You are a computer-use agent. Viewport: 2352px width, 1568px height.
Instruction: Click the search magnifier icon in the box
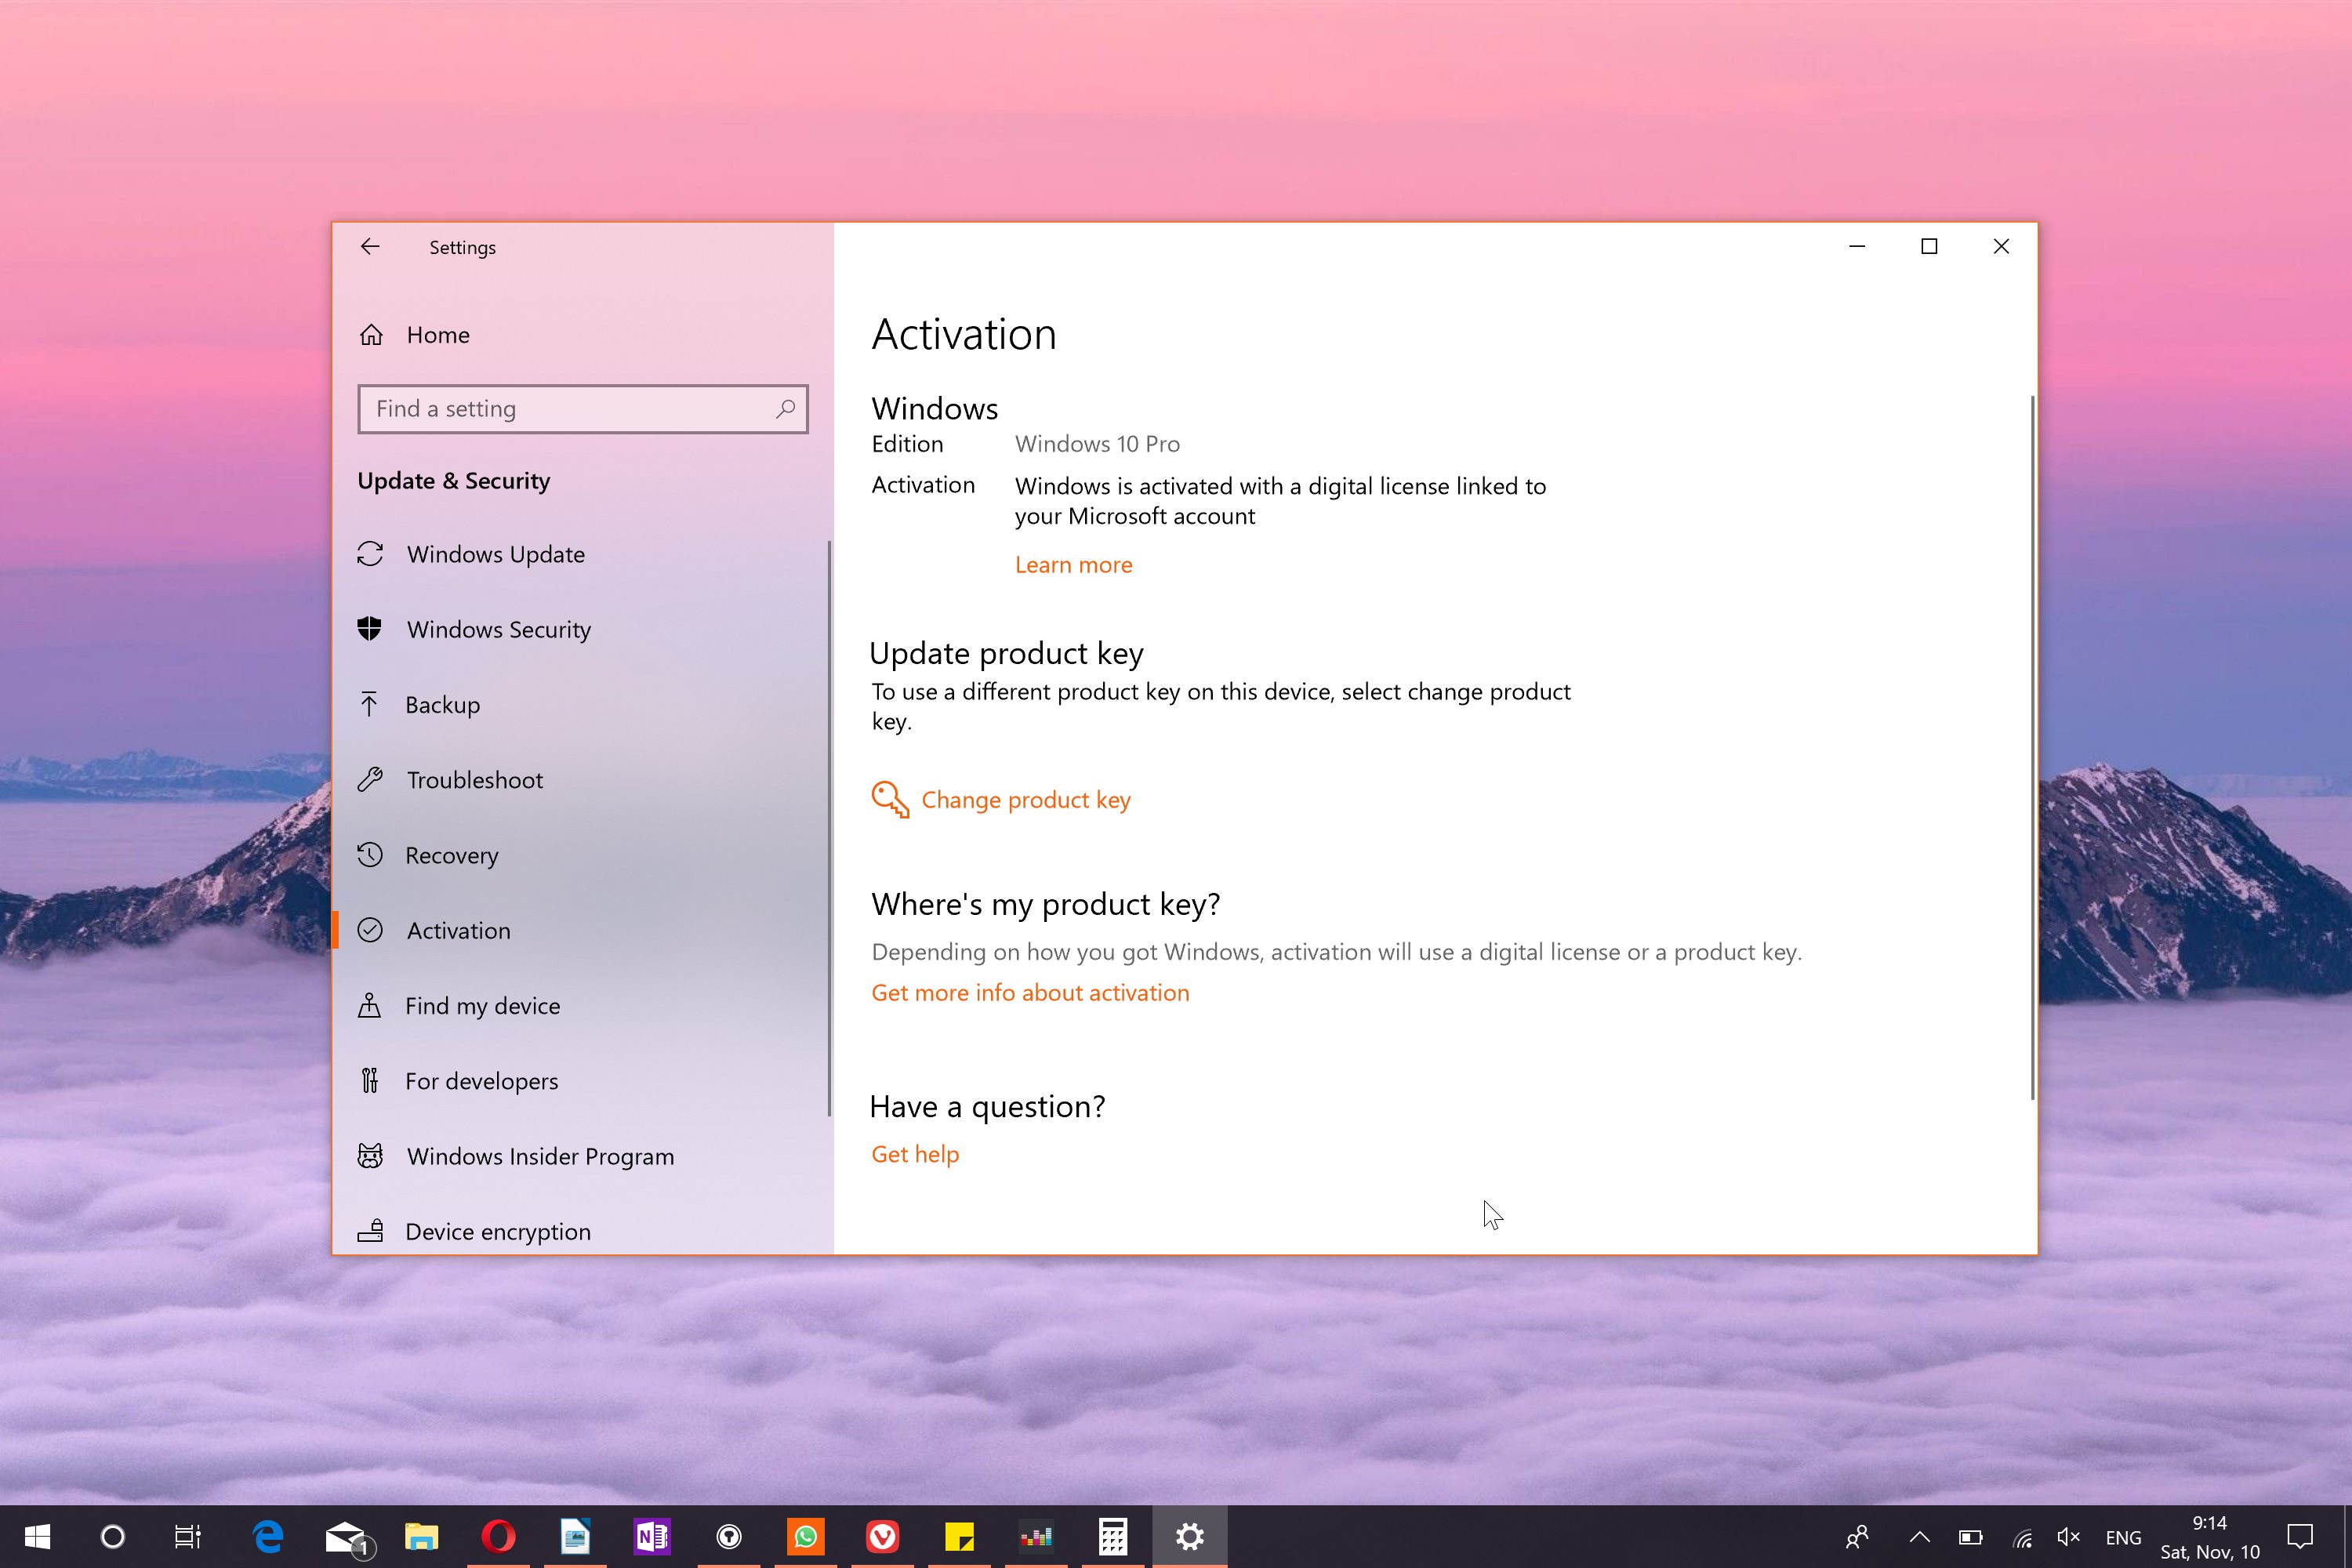pos(785,409)
